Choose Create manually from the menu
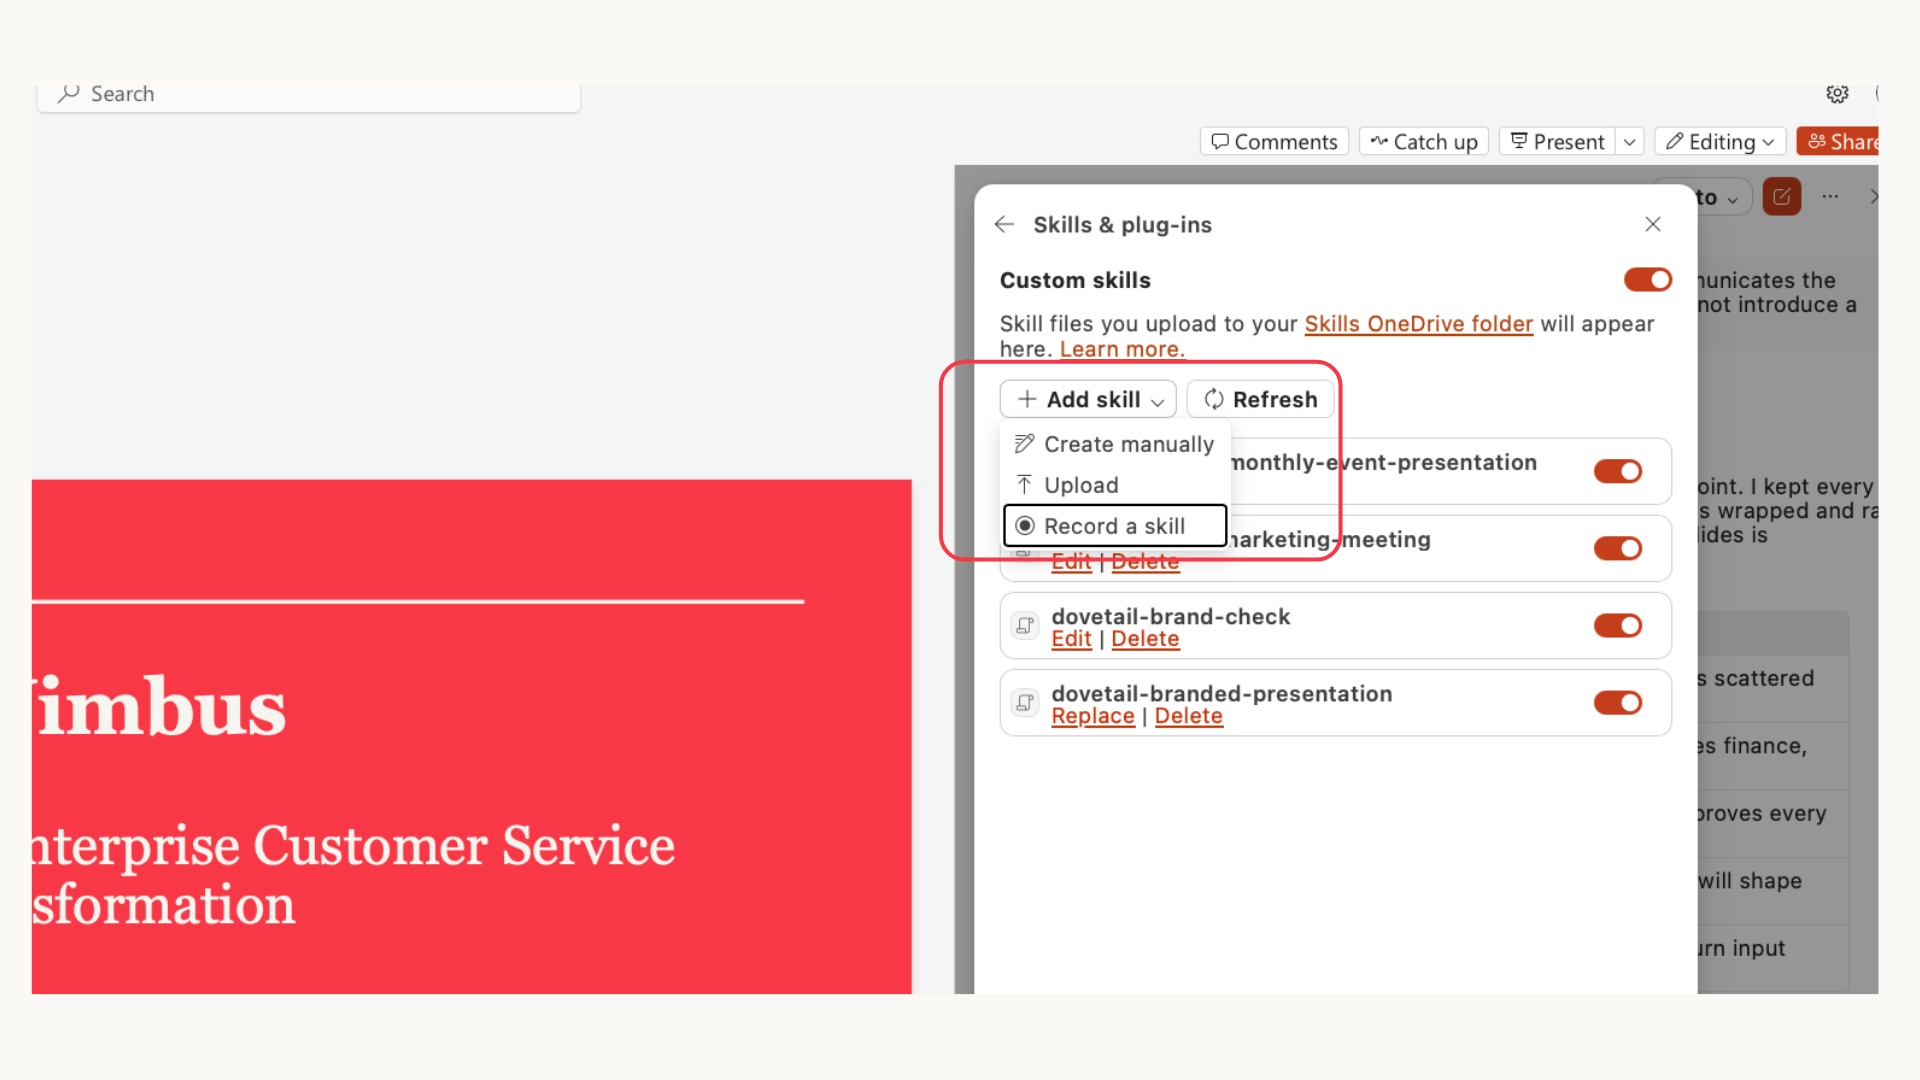 [1115, 444]
